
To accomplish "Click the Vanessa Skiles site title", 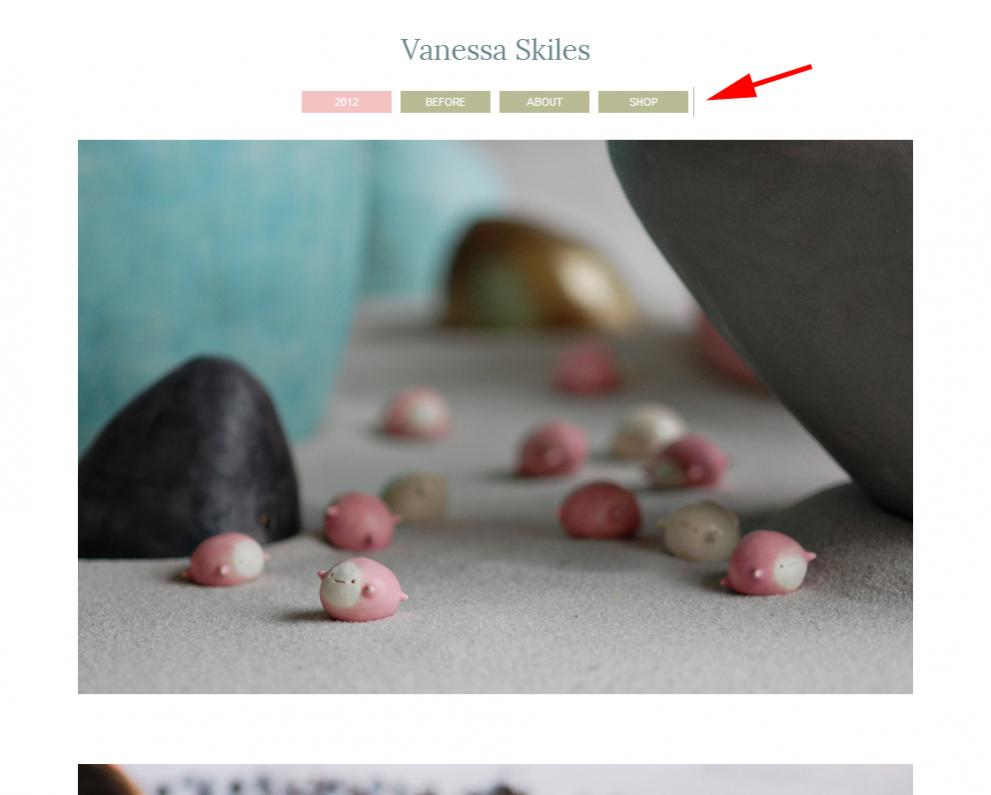I will click(495, 50).
